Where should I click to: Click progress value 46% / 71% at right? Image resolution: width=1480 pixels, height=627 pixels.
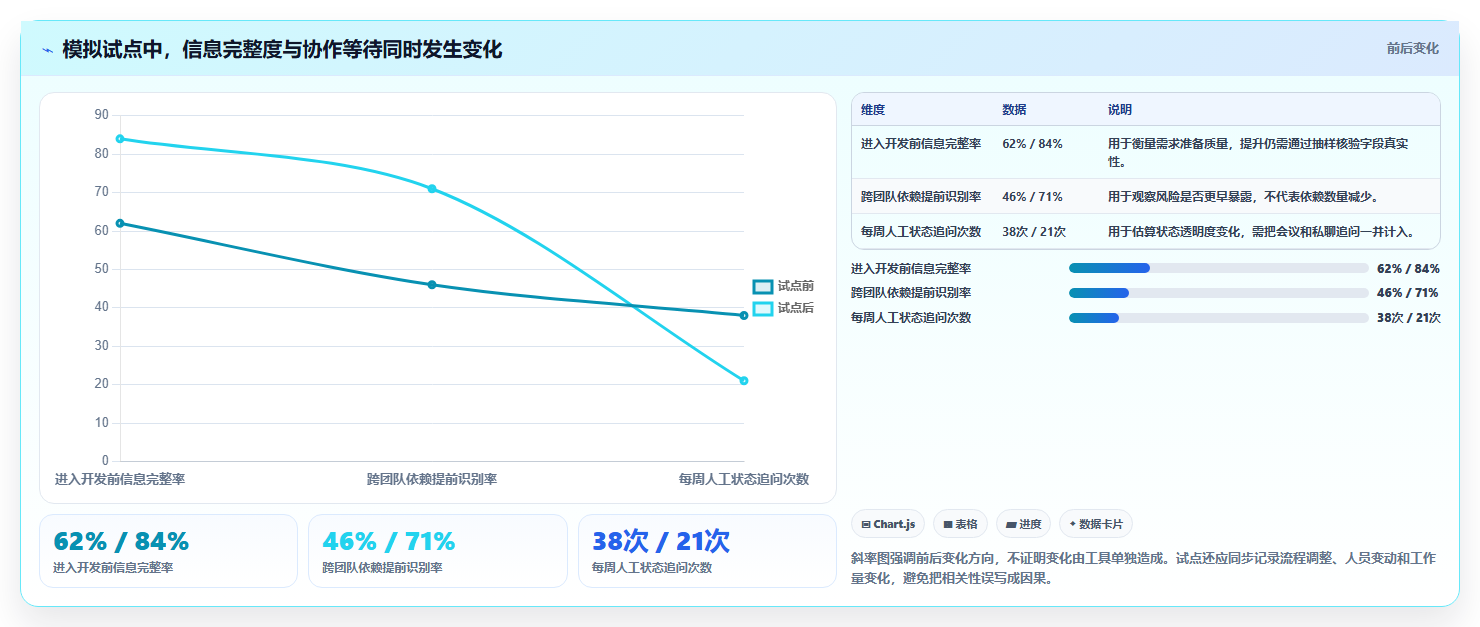pos(1408,293)
